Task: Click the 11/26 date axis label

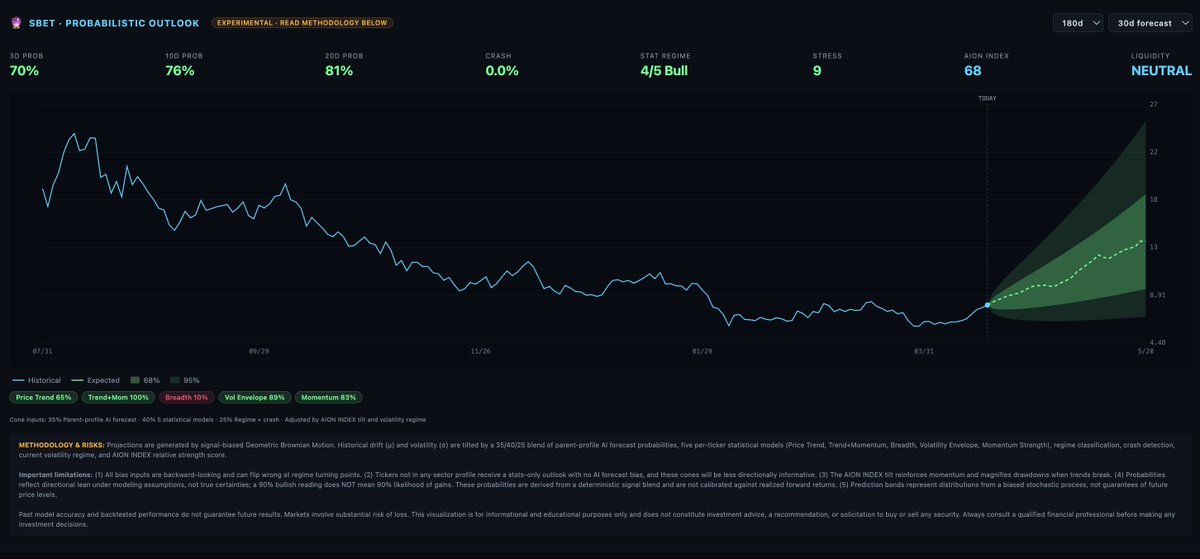Action: pos(480,351)
